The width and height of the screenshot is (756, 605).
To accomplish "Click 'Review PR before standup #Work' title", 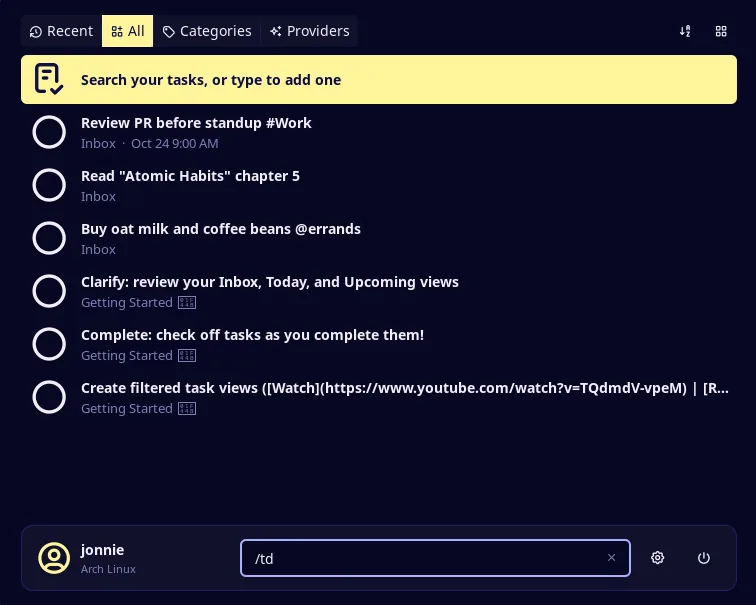I will pyautogui.click(x=196, y=123).
